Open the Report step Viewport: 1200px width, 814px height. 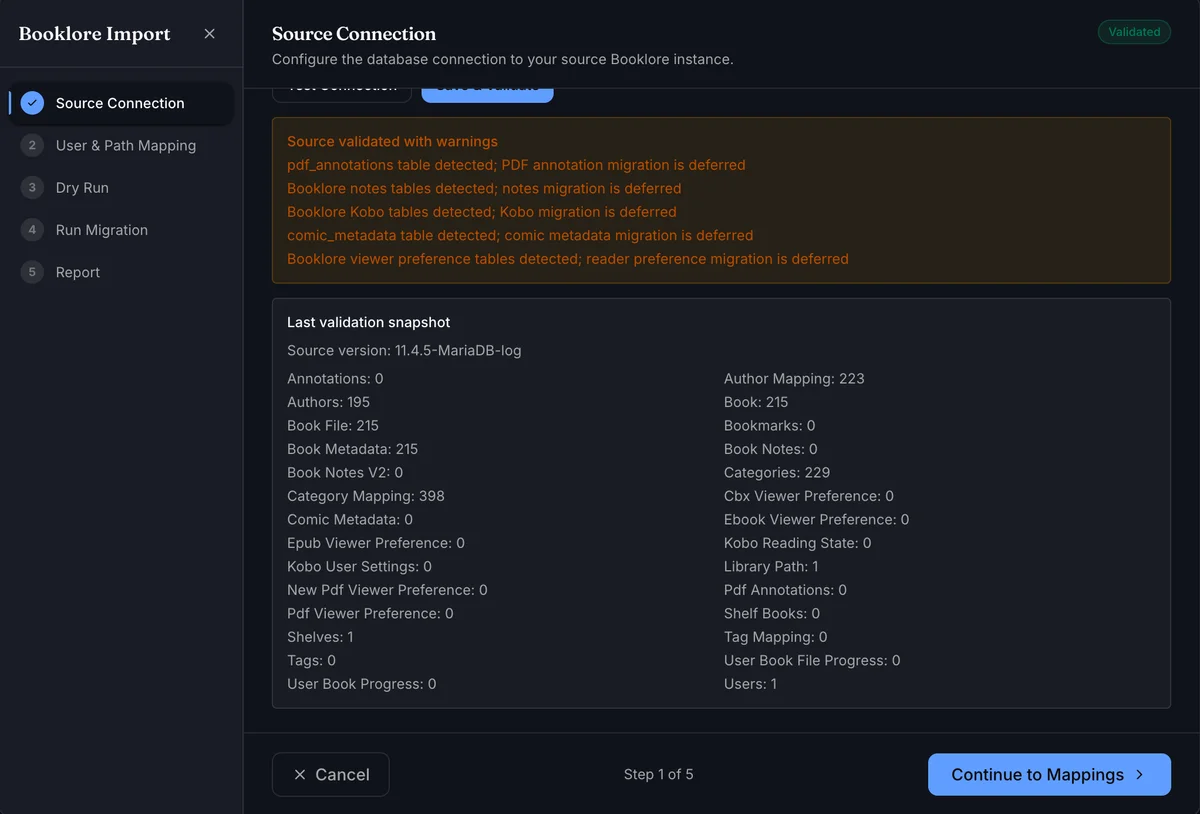(x=121, y=272)
